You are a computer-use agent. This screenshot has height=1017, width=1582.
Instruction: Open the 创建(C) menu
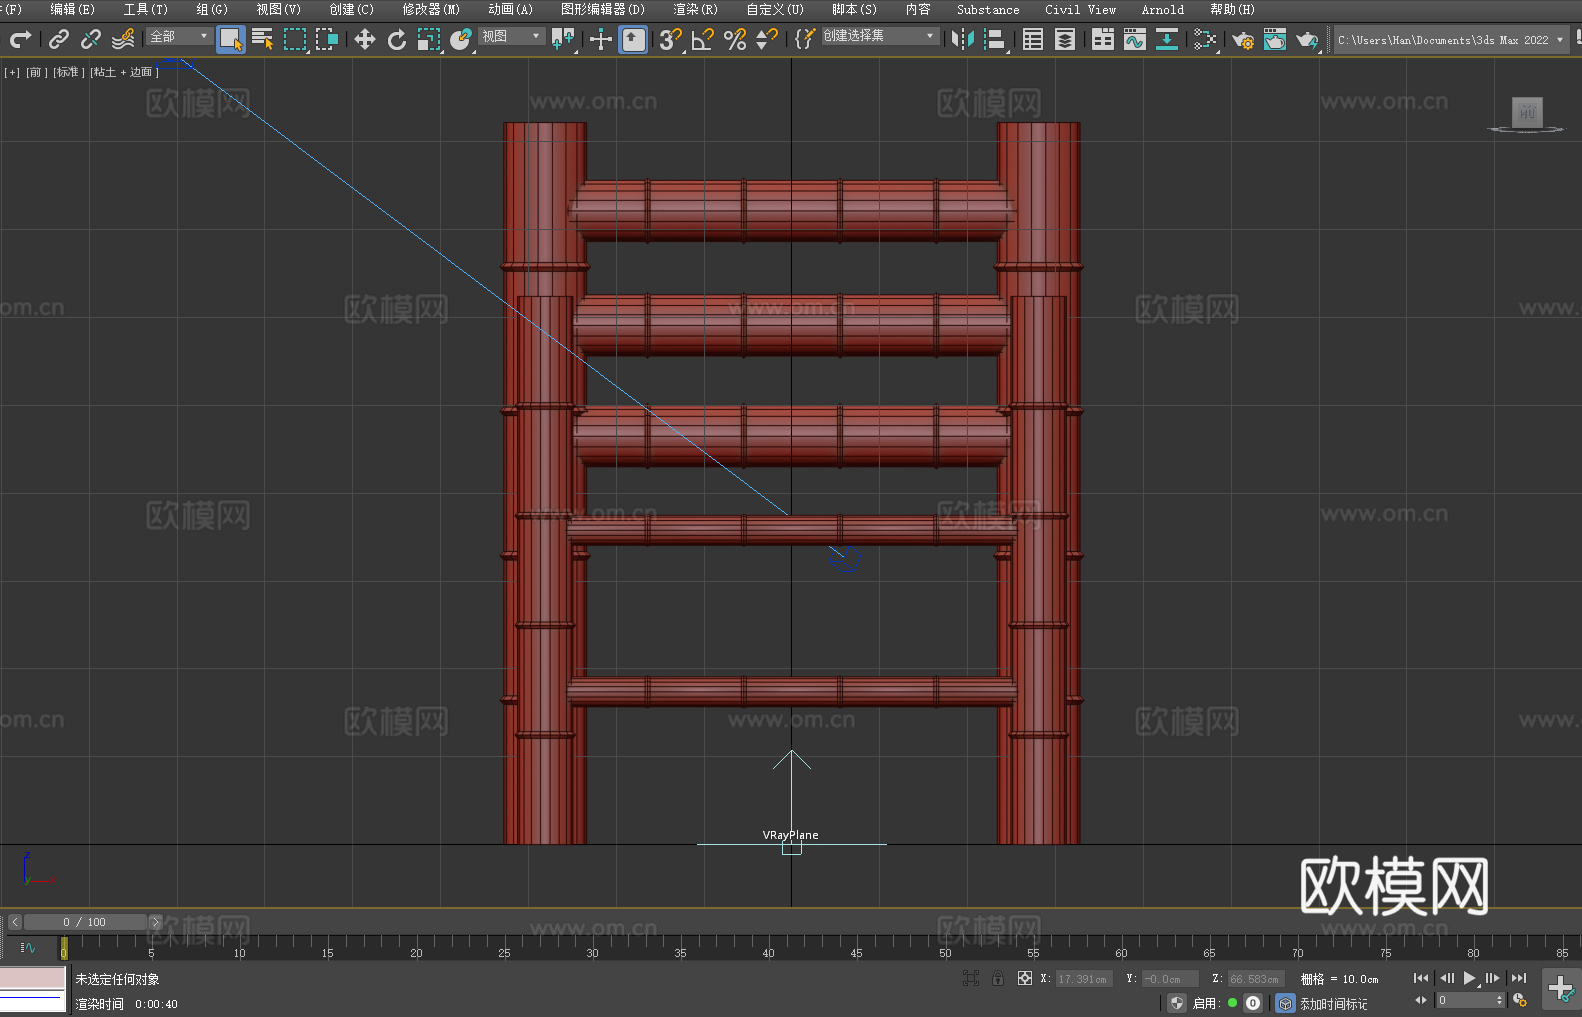coord(351,9)
